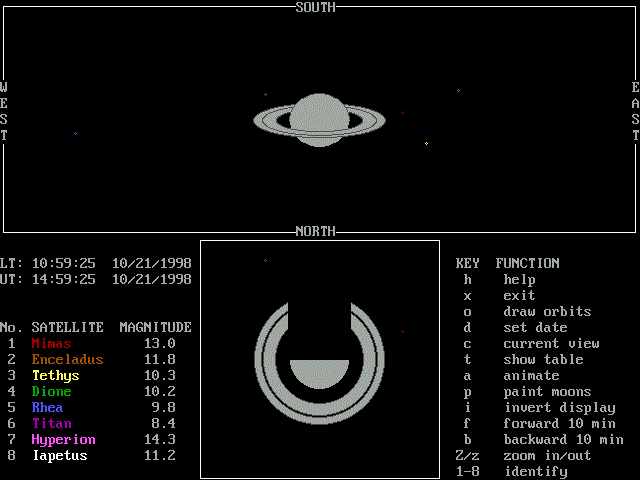The height and width of the screenshot is (480, 640).
Task: Click the 'animate' function entry
Action: coord(531,376)
